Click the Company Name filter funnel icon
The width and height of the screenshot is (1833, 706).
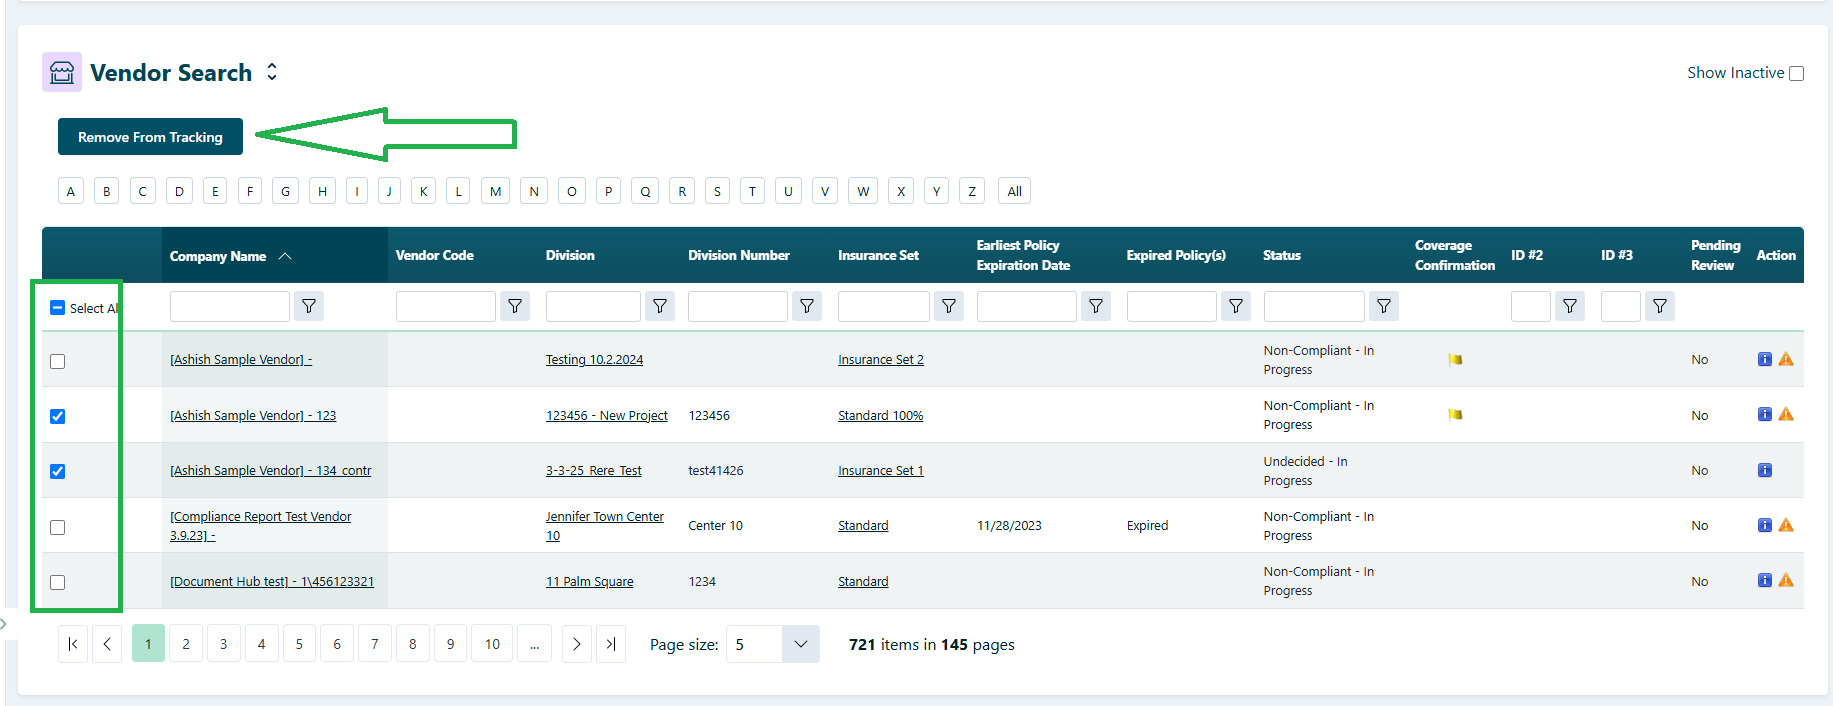point(309,306)
